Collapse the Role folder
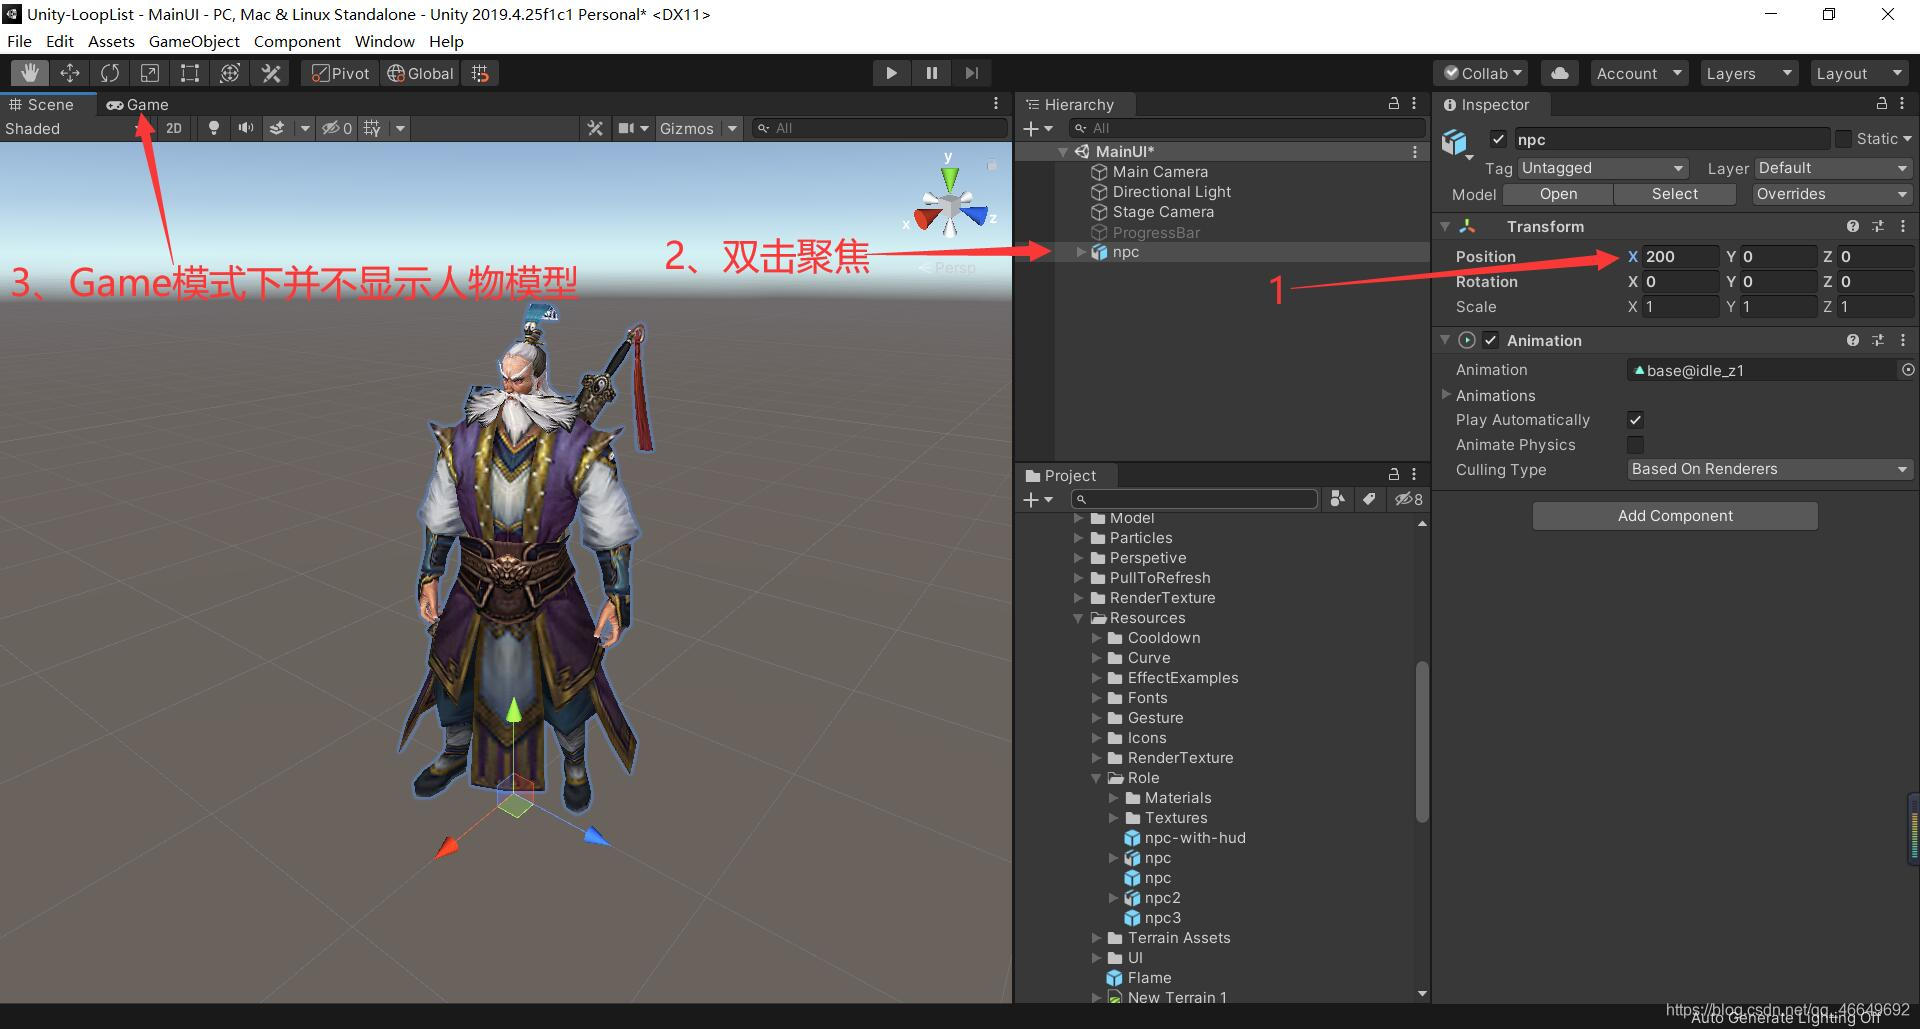This screenshot has height=1029, width=1920. point(1097,778)
